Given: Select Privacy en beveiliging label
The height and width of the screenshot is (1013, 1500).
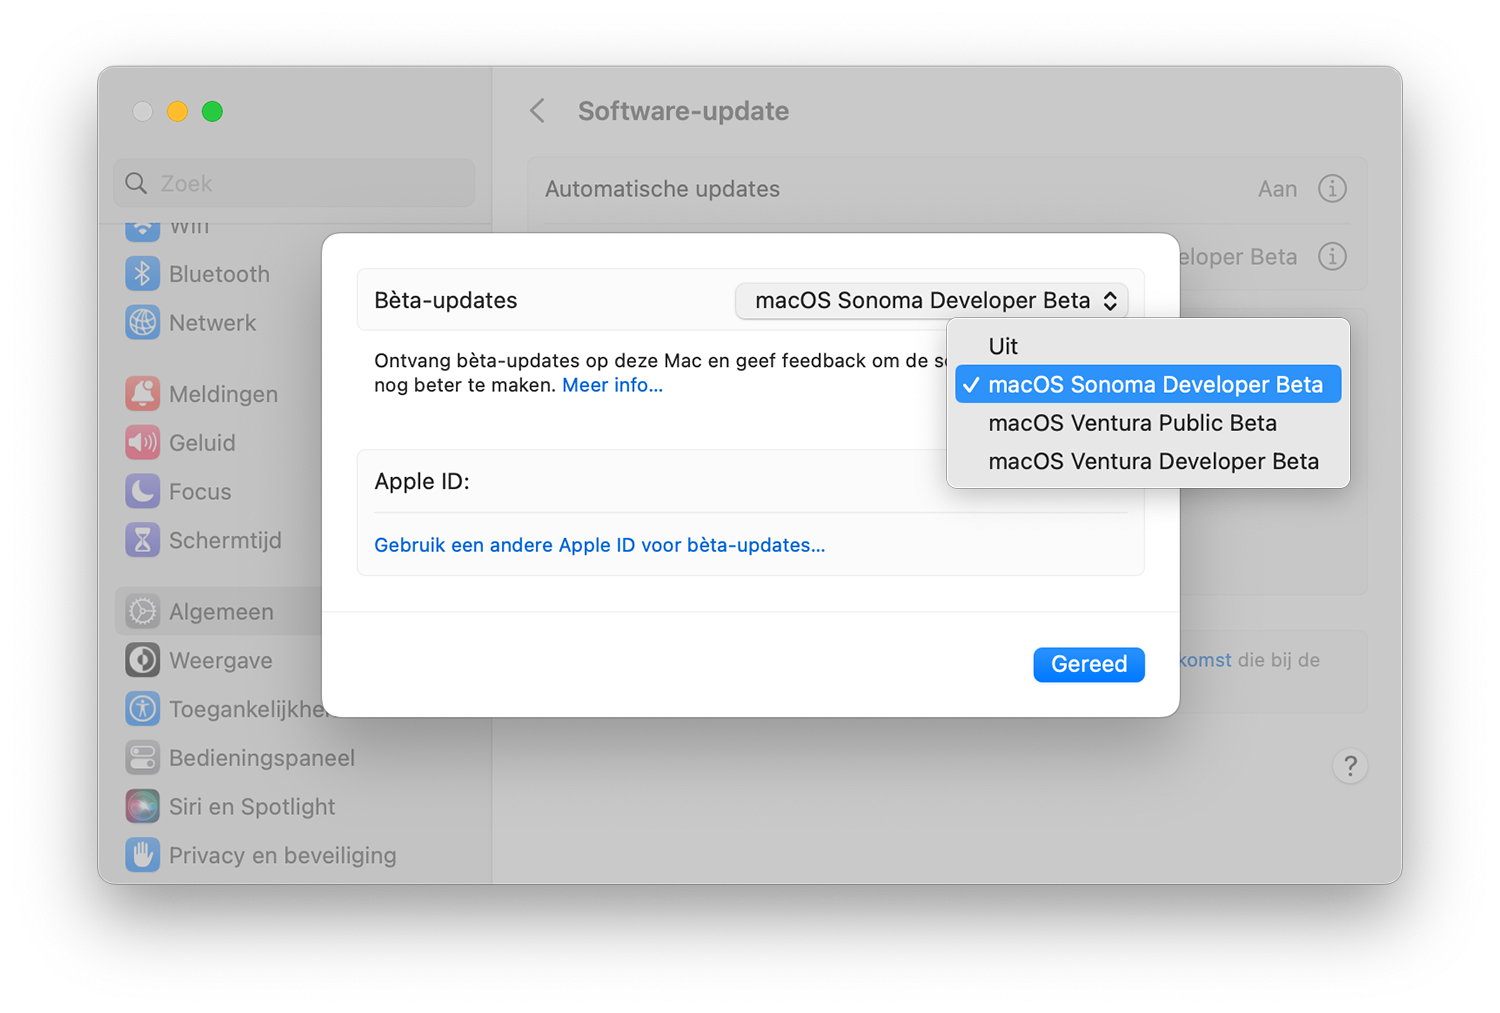Looking at the screenshot, I should (x=283, y=856).
